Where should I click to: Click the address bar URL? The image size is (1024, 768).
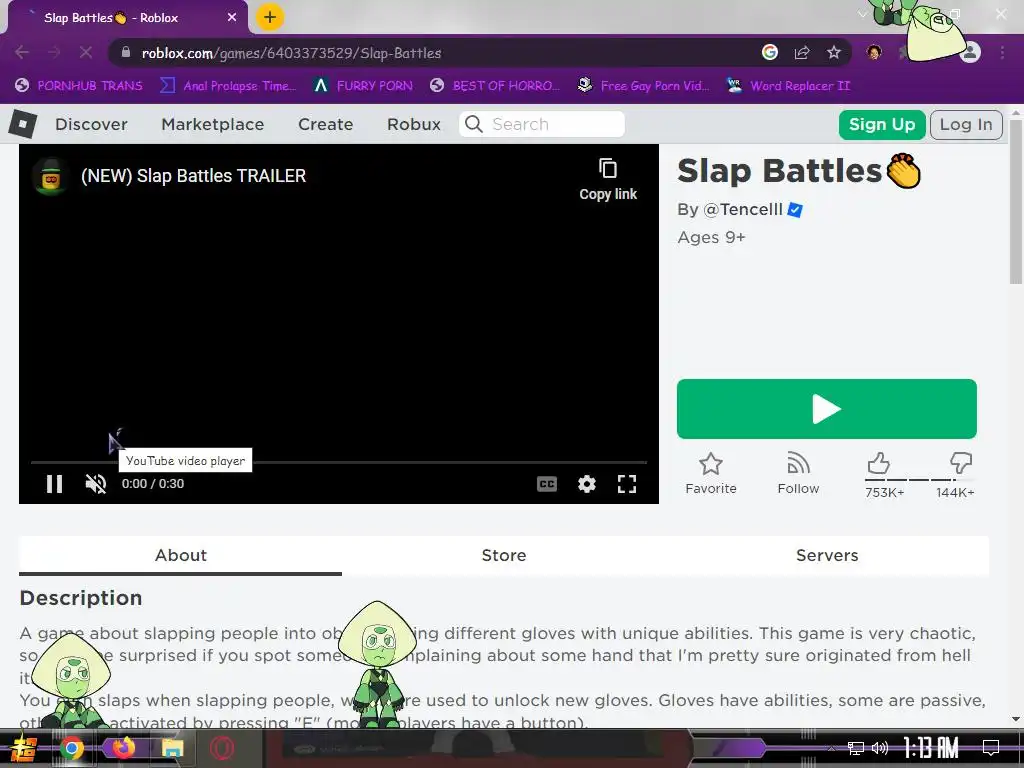pyautogui.click(x=291, y=53)
